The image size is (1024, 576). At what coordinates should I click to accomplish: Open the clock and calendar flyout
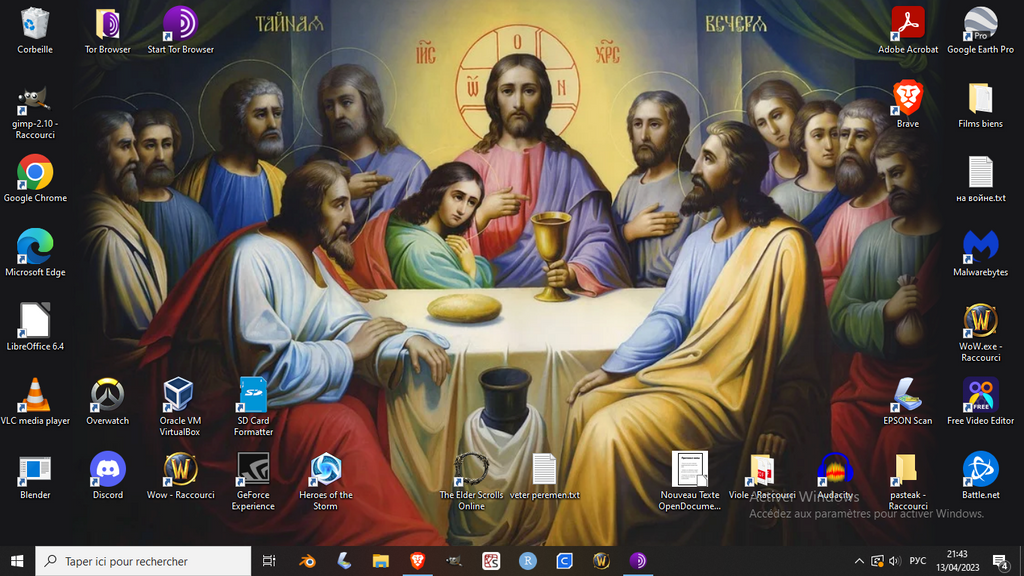click(957, 561)
